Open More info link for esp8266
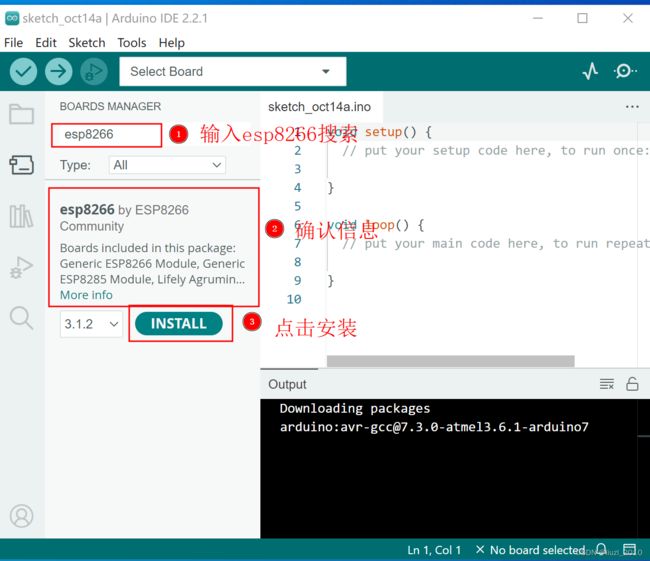The height and width of the screenshot is (561, 650). point(86,295)
